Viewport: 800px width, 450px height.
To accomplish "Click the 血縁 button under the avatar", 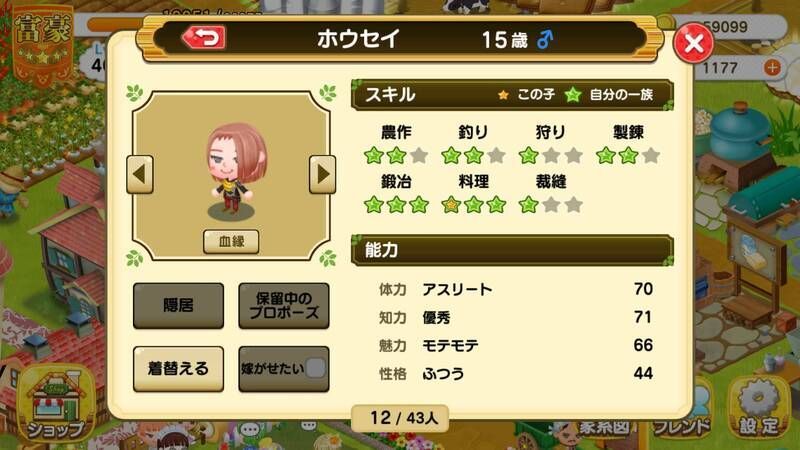I will (x=231, y=241).
